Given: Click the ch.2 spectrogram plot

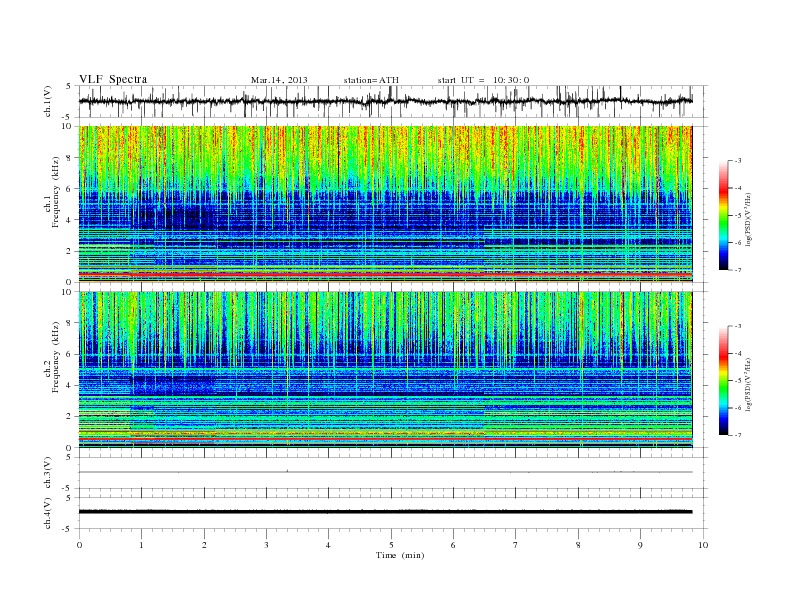Looking at the screenshot, I should coord(385,370).
